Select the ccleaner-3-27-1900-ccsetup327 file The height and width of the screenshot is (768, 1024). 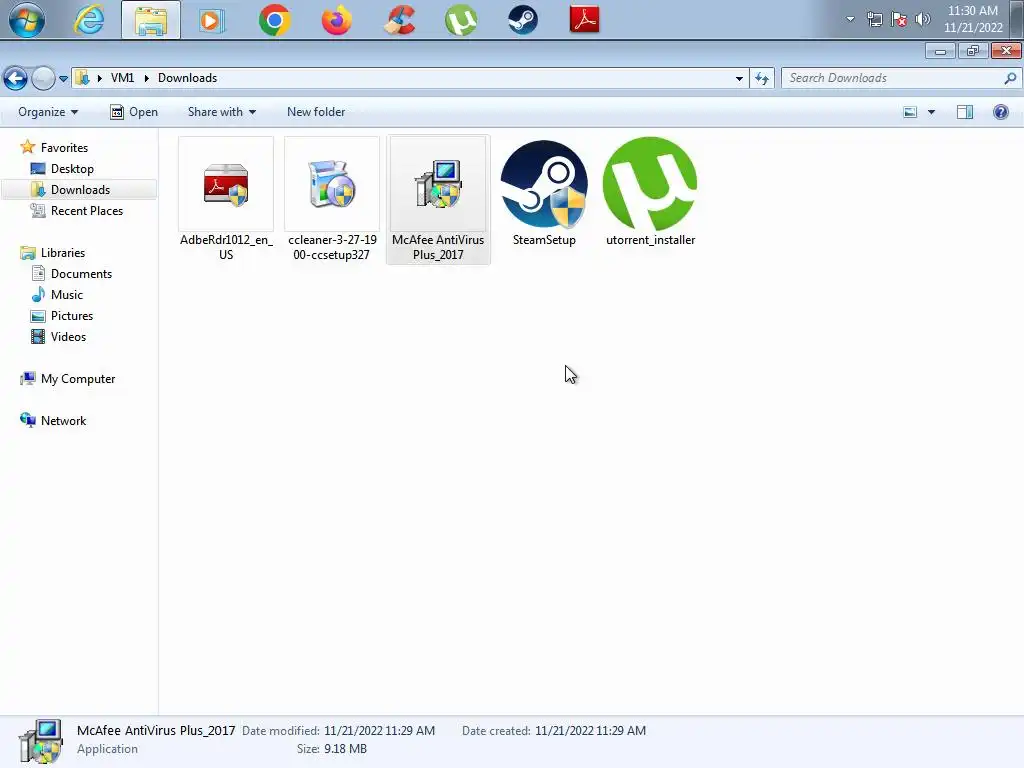tap(332, 199)
